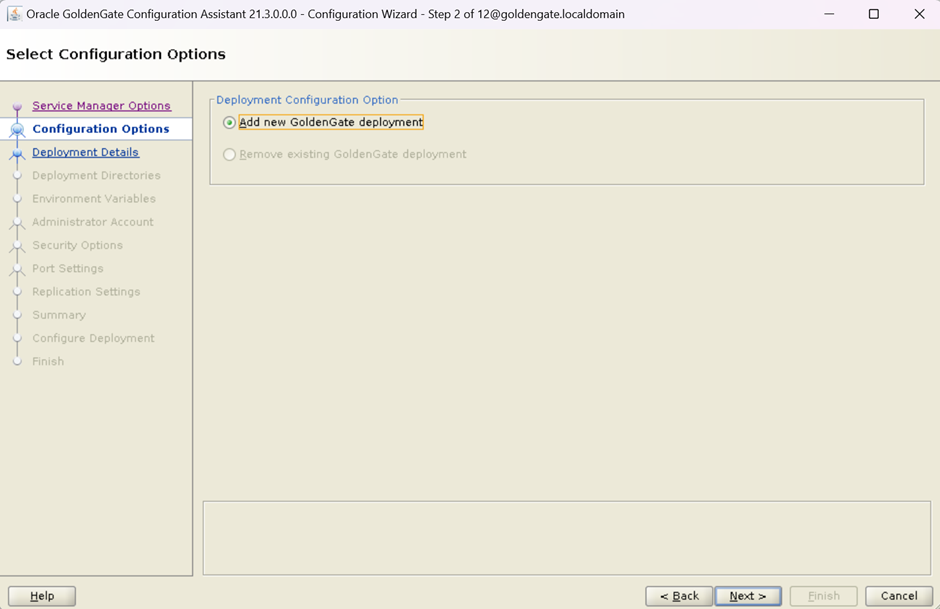The width and height of the screenshot is (940, 609).
Task: Click Deployment Directories step in sidebar
Action: 96,176
